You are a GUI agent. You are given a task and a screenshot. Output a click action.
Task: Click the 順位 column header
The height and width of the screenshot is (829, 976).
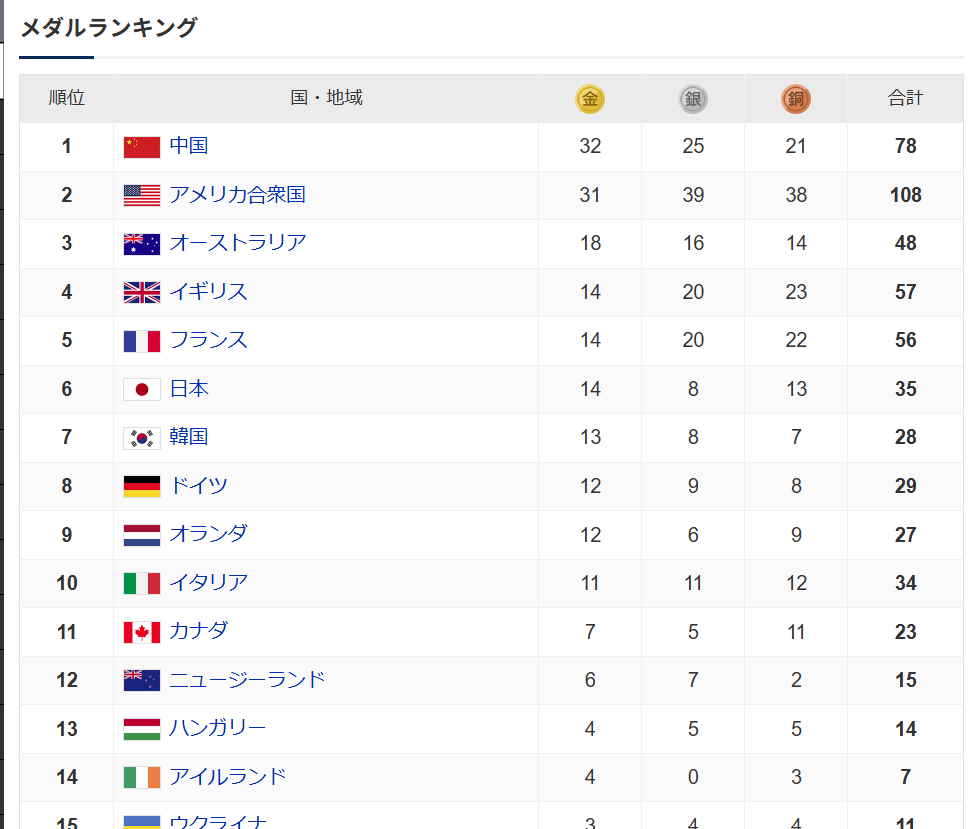(x=67, y=98)
